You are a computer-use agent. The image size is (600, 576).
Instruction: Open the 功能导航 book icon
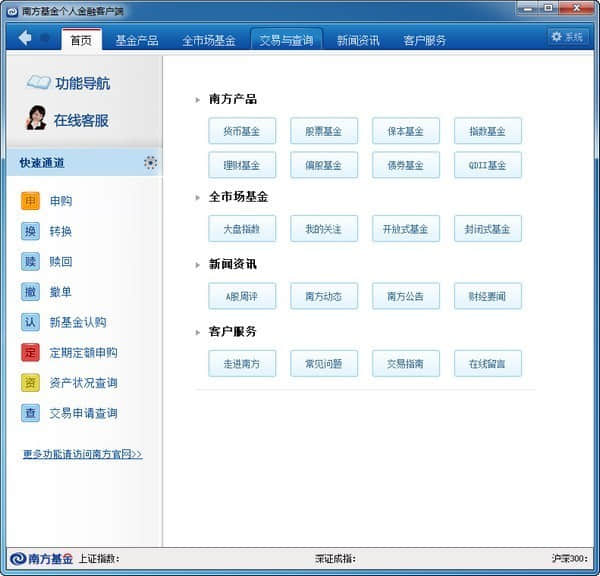click(x=38, y=82)
